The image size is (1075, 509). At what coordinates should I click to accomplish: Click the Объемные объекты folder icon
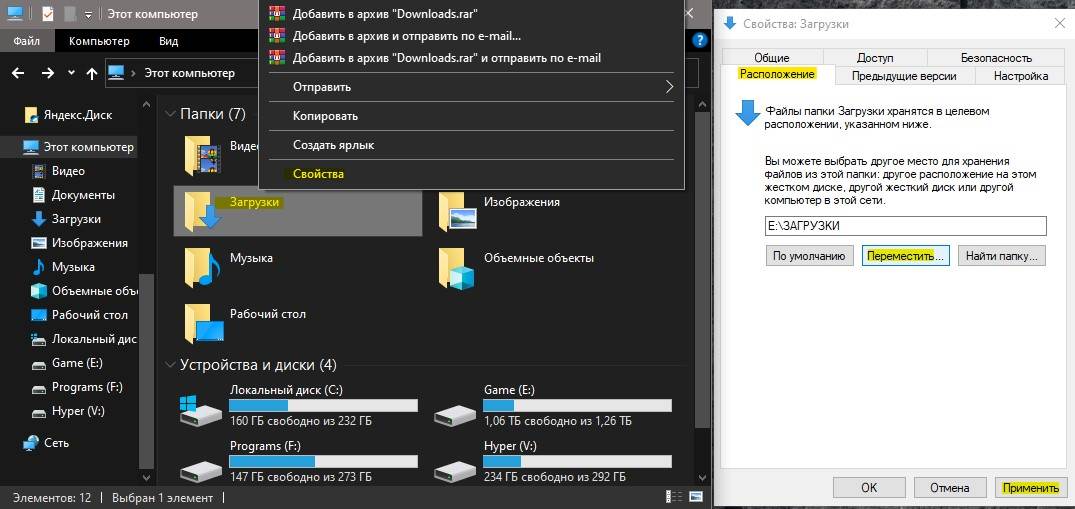click(457, 266)
